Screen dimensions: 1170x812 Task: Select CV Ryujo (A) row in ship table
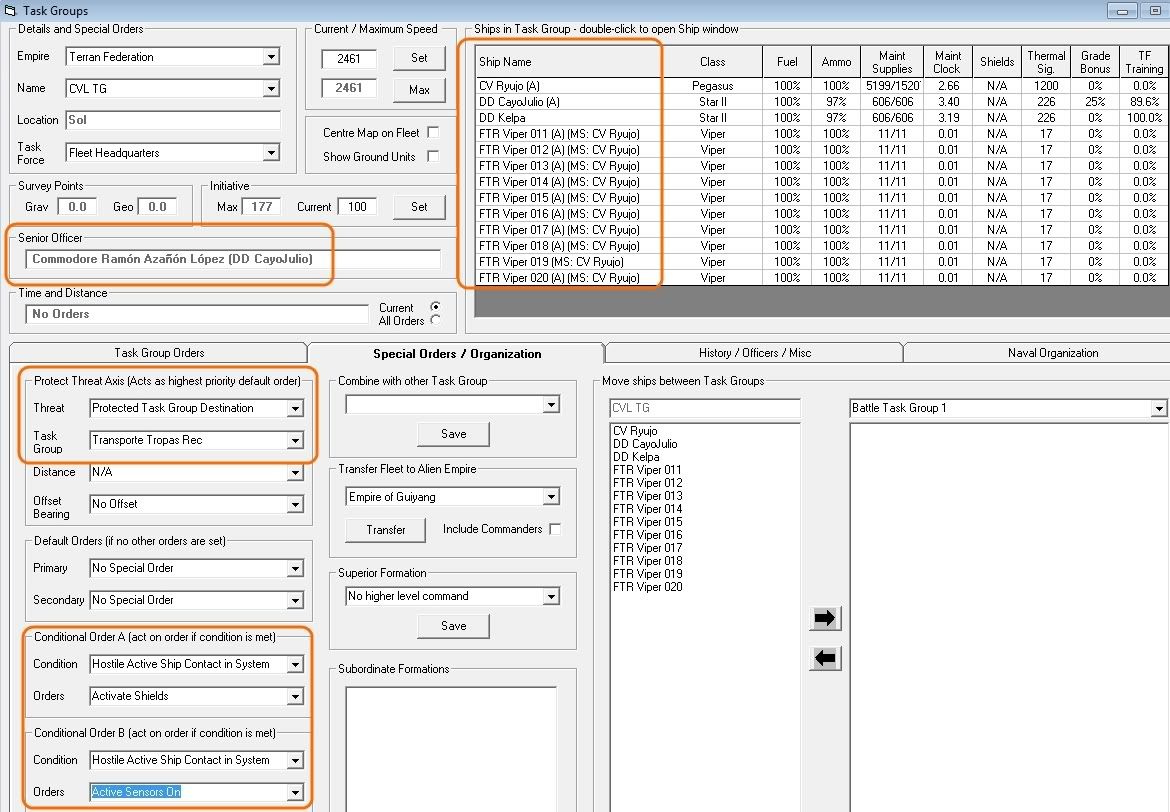[x=822, y=86]
